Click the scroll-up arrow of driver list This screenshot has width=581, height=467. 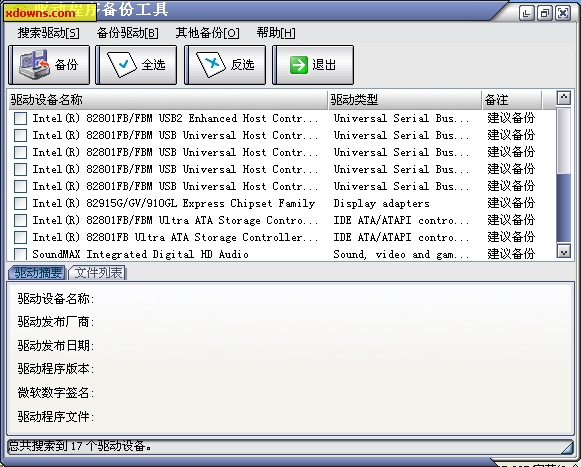(x=564, y=98)
